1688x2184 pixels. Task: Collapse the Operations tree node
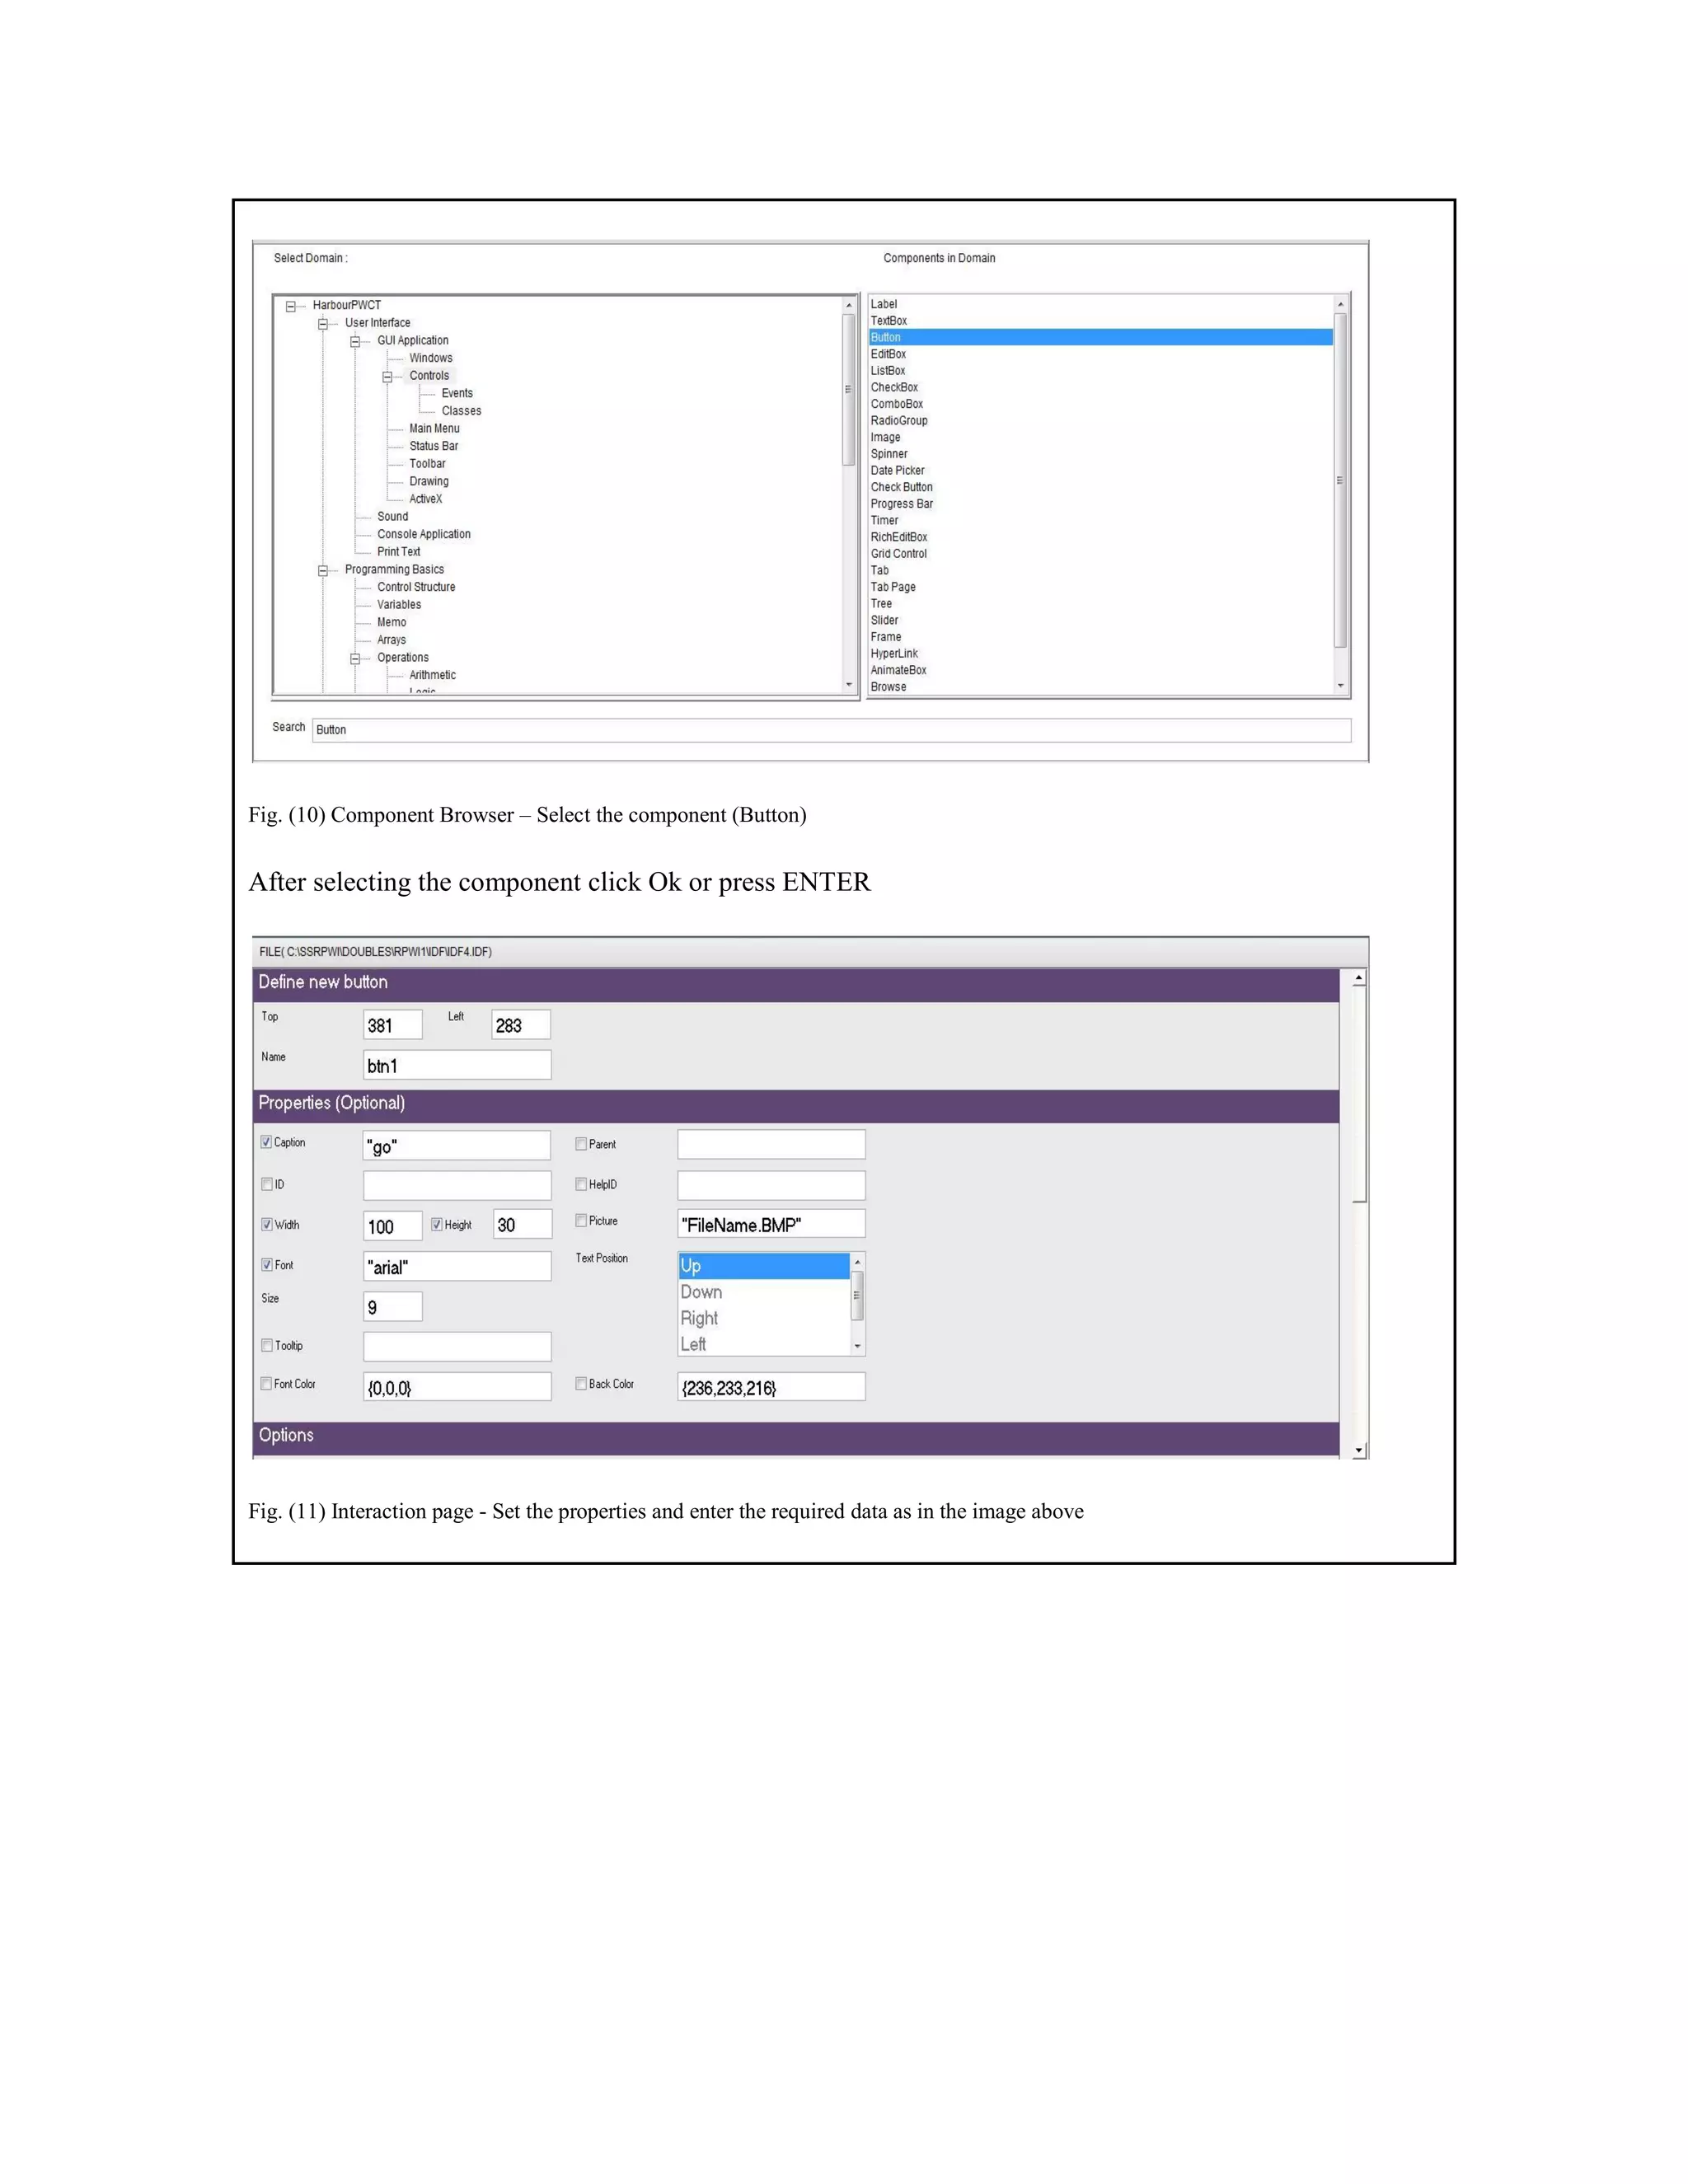[355, 659]
